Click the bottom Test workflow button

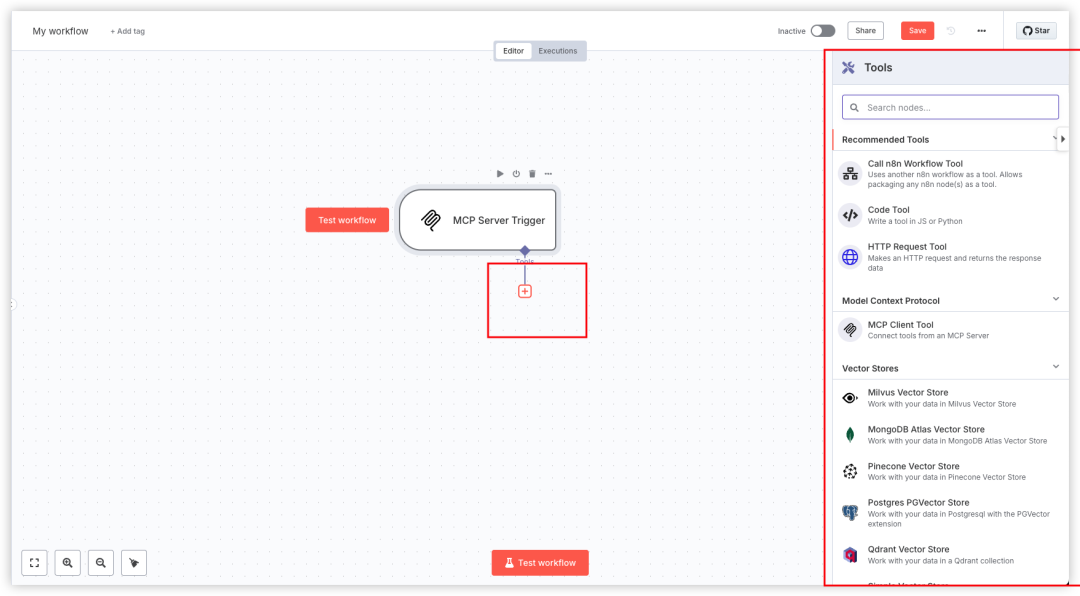[x=540, y=563]
